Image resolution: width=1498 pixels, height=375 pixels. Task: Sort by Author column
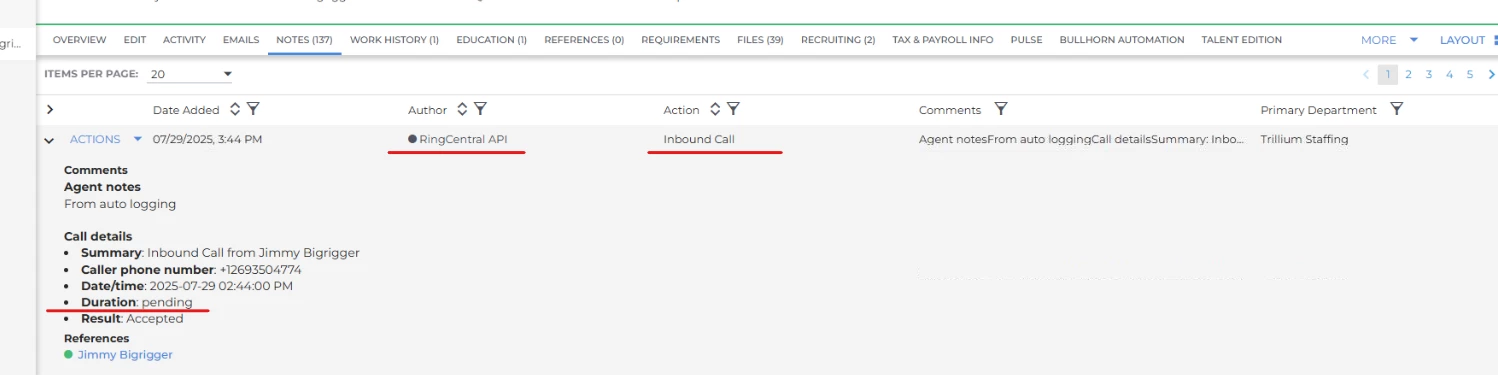(x=462, y=109)
